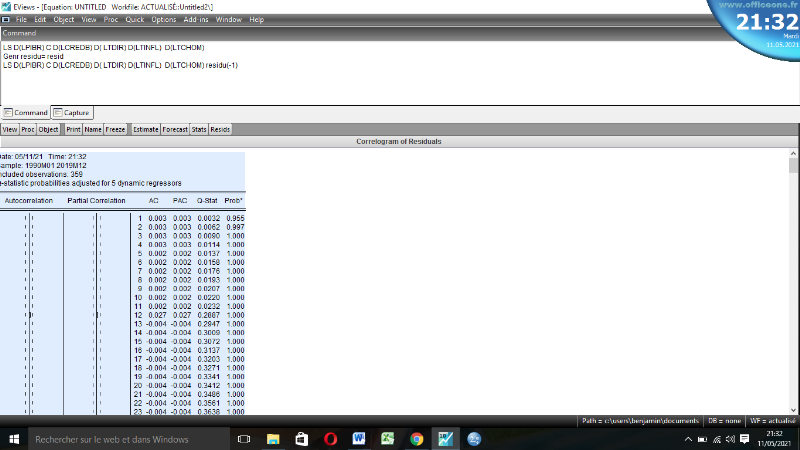Open the Help menu
The width and height of the screenshot is (800, 450).
(257, 19)
